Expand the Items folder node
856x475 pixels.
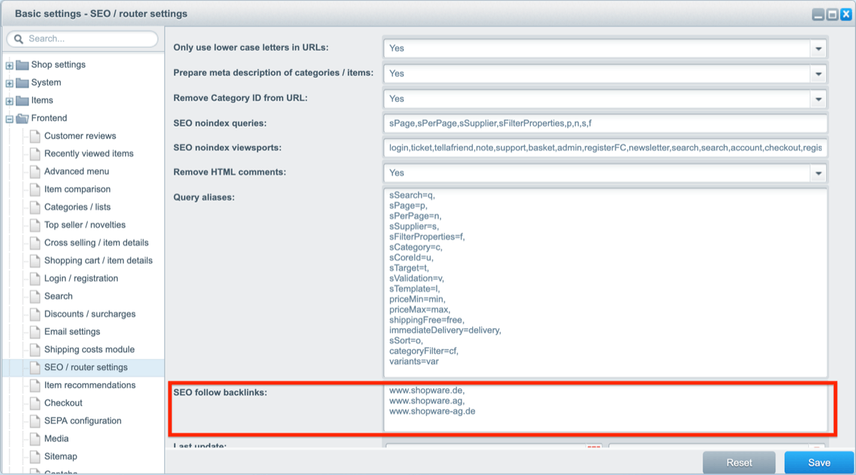9,101
